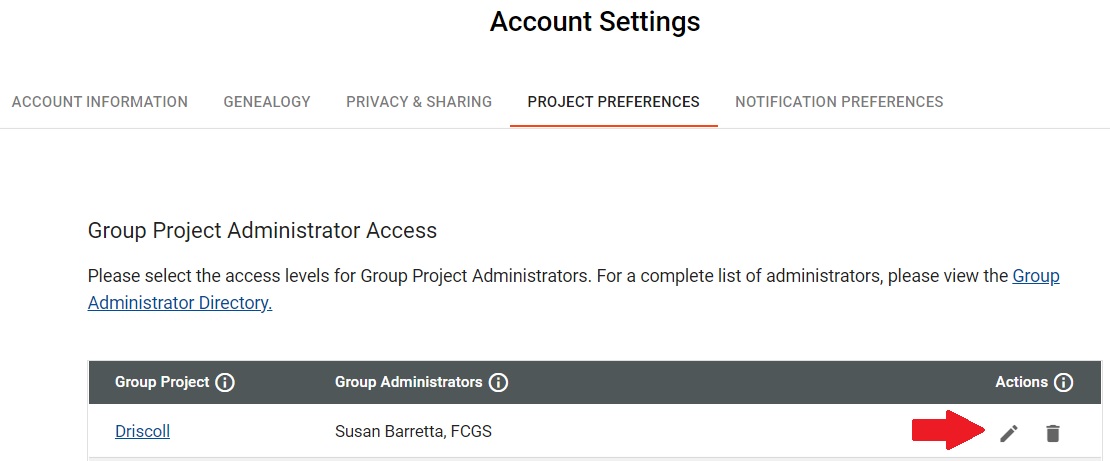The width and height of the screenshot is (1110, 461).
Task: Select the Susan Barretta, FCGS administrator name
Action: click(x=413, y=431)
